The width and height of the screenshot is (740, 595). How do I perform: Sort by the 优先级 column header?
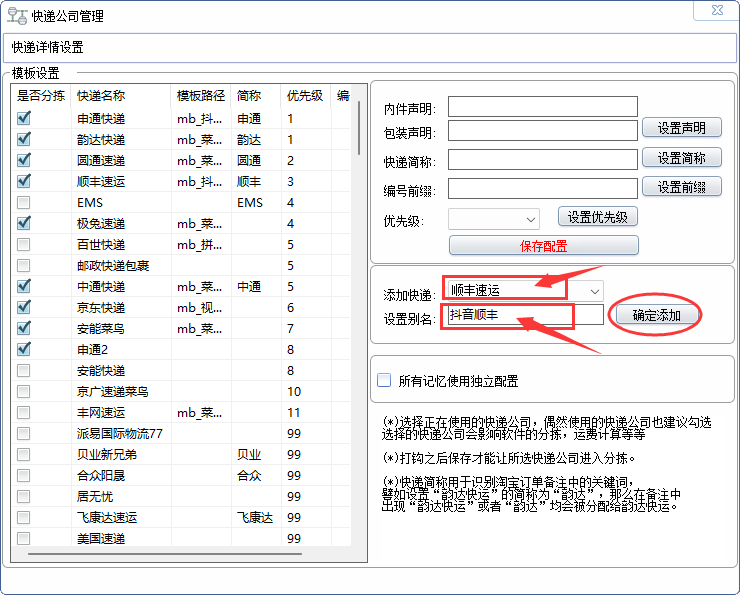(x=304, y=96)
